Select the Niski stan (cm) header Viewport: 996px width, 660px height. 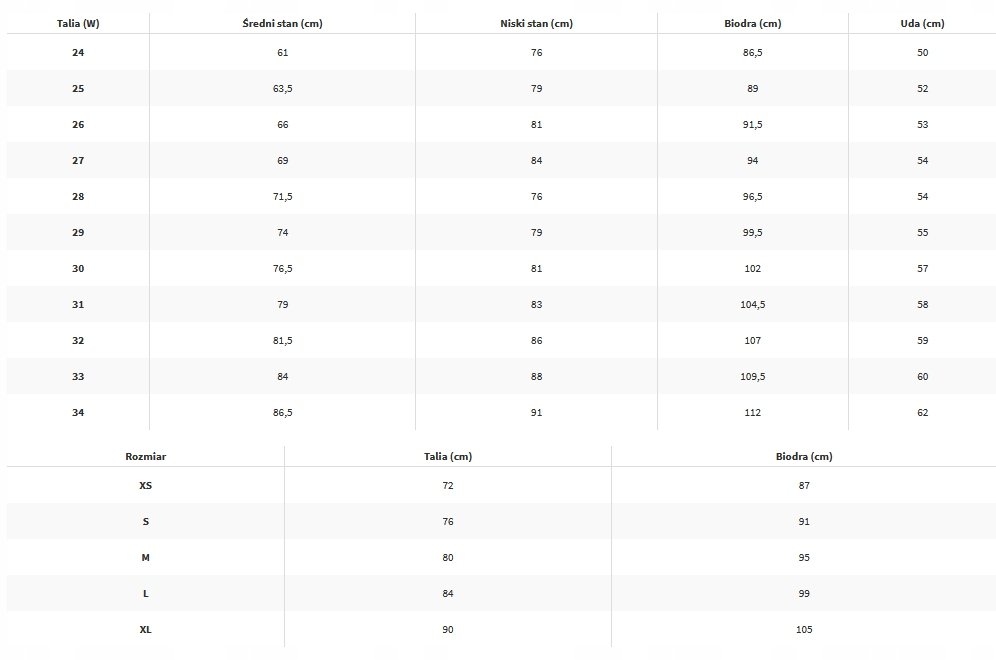pos(536,23)
